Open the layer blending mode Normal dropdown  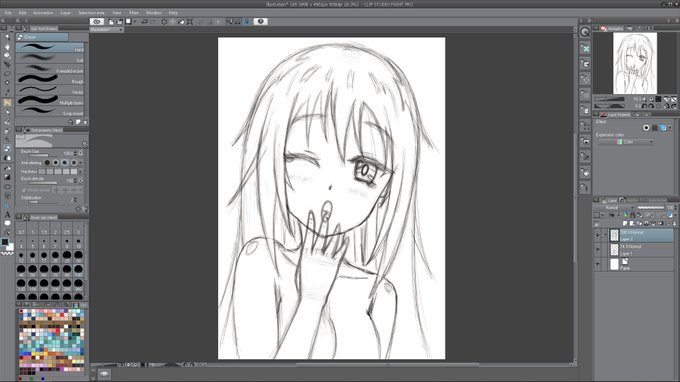pyautogui.click(x=614, y=208)
